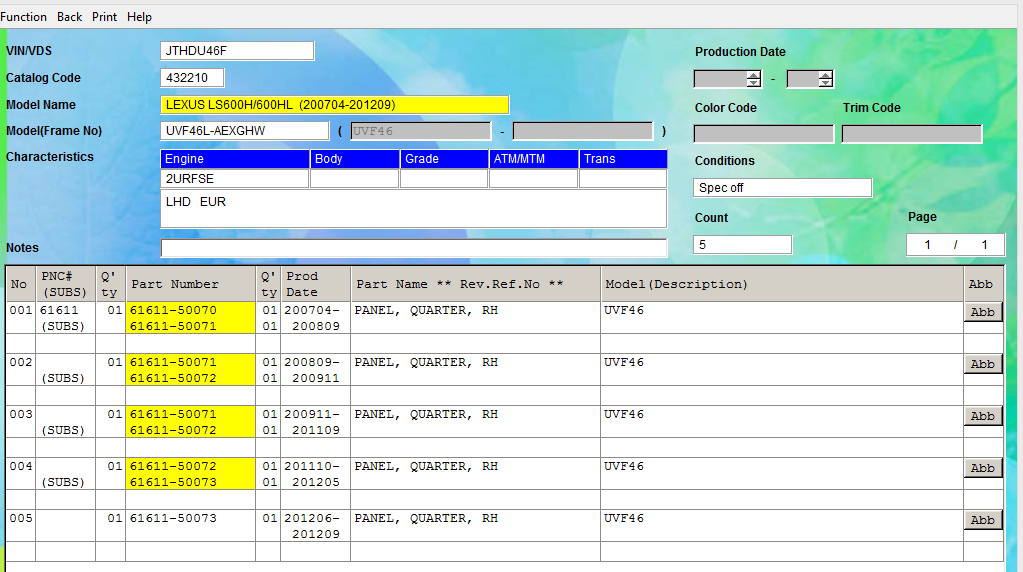
Task: Select substitute part 61611-50073 in row 004
Action: coord(173,483)
